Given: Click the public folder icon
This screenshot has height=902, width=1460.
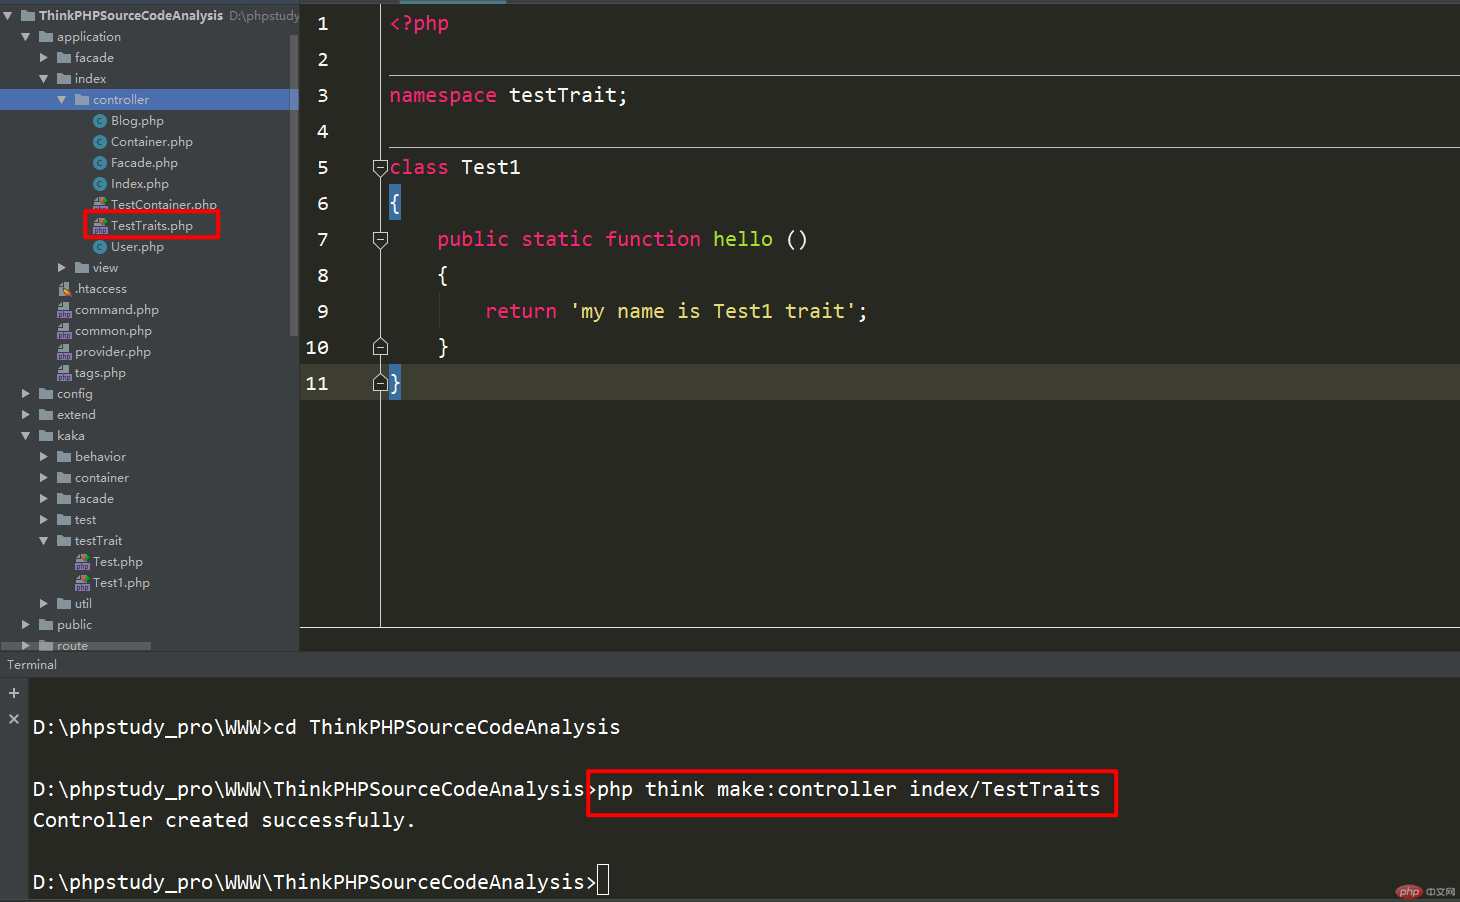Looking at the screenshot, I should [46, 625].
